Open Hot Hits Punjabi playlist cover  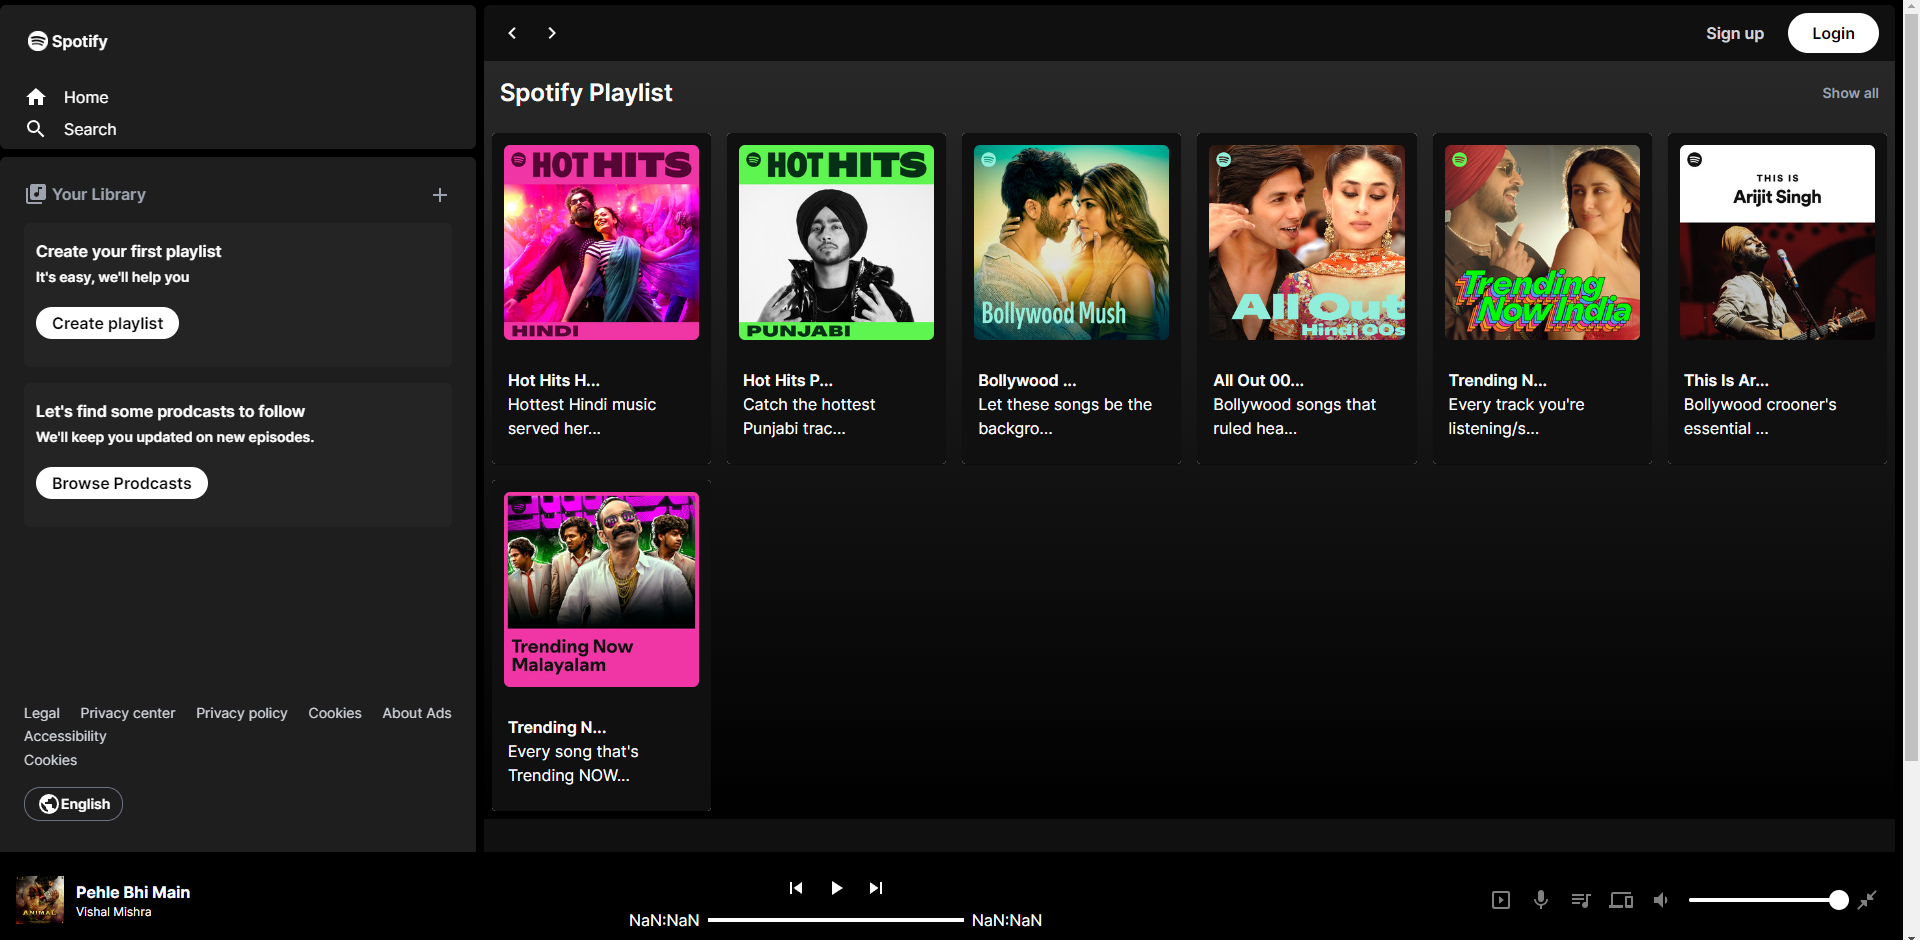(836, 242)
